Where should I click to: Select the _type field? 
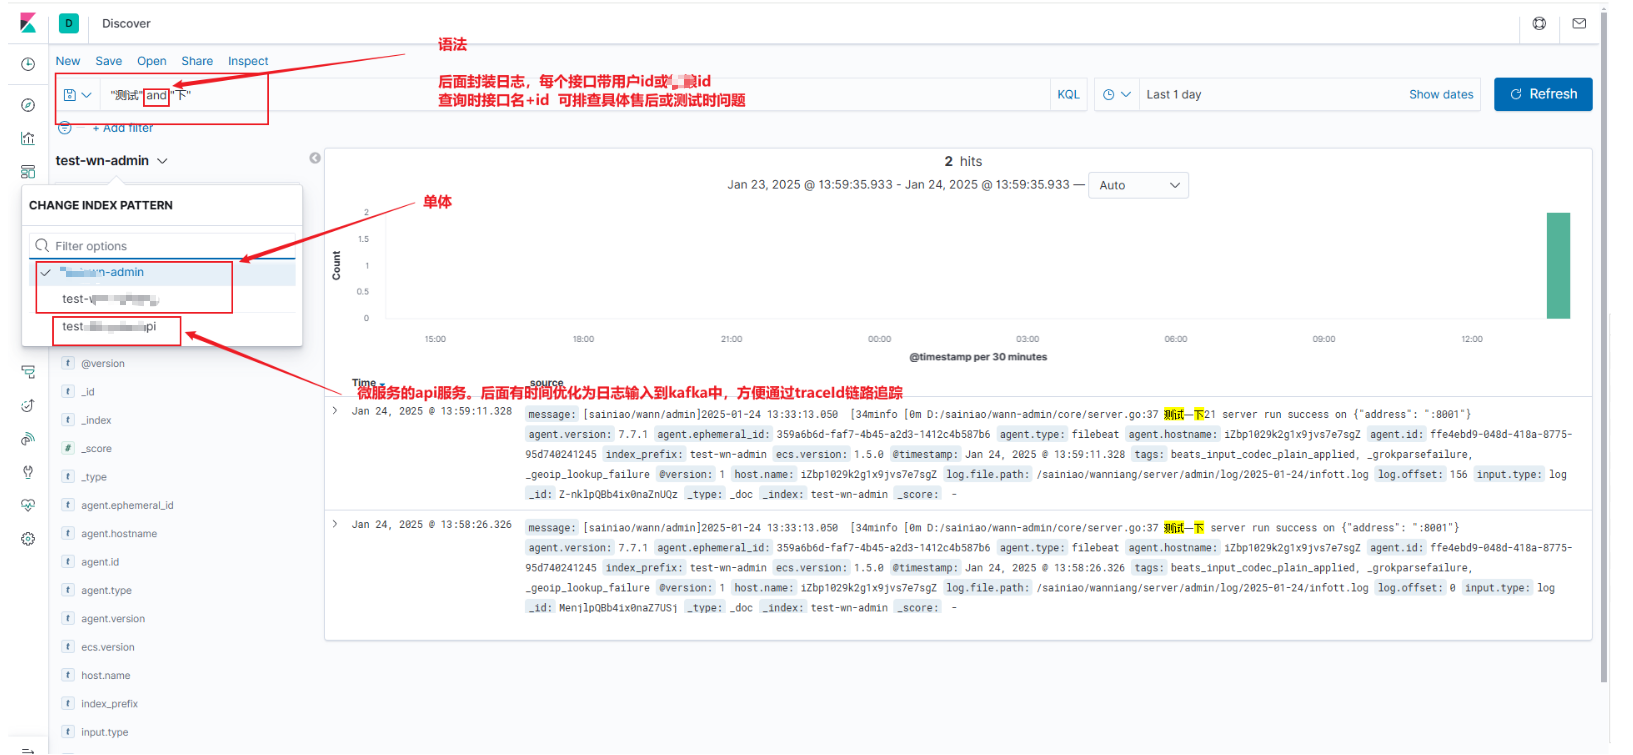(94, 477)
